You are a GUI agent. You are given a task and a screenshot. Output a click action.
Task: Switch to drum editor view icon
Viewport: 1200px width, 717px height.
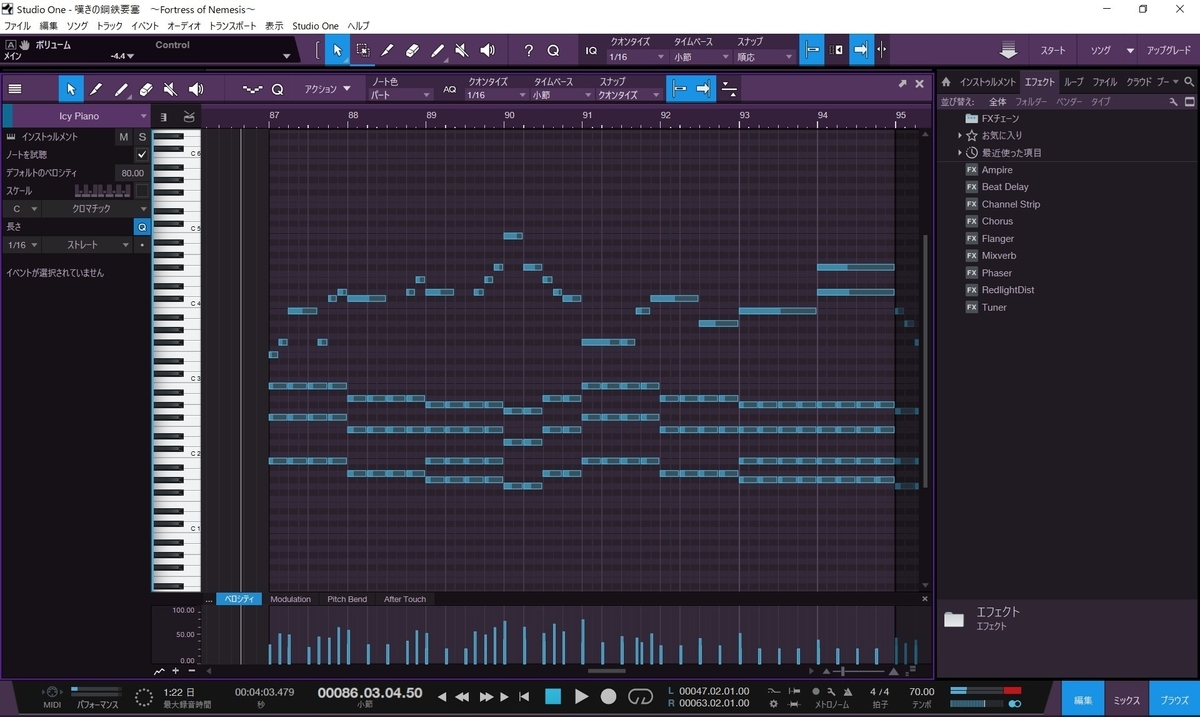tap(190, 117)
